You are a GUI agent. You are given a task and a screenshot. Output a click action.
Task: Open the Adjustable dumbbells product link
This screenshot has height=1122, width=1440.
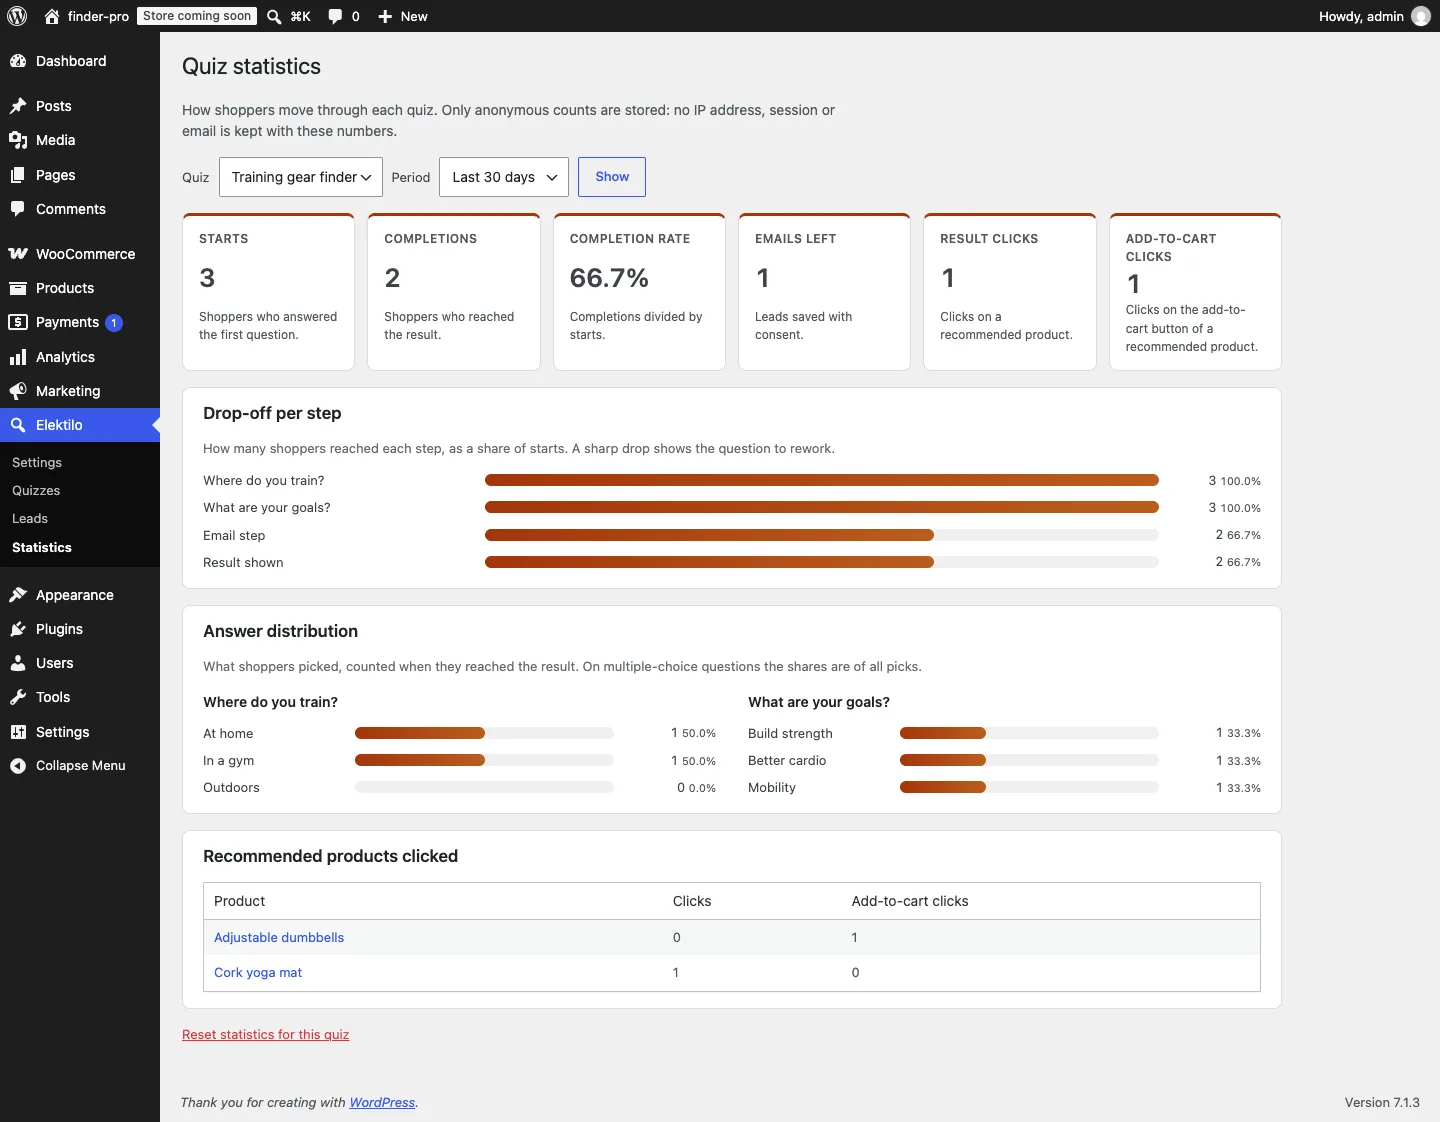[279, 938]
